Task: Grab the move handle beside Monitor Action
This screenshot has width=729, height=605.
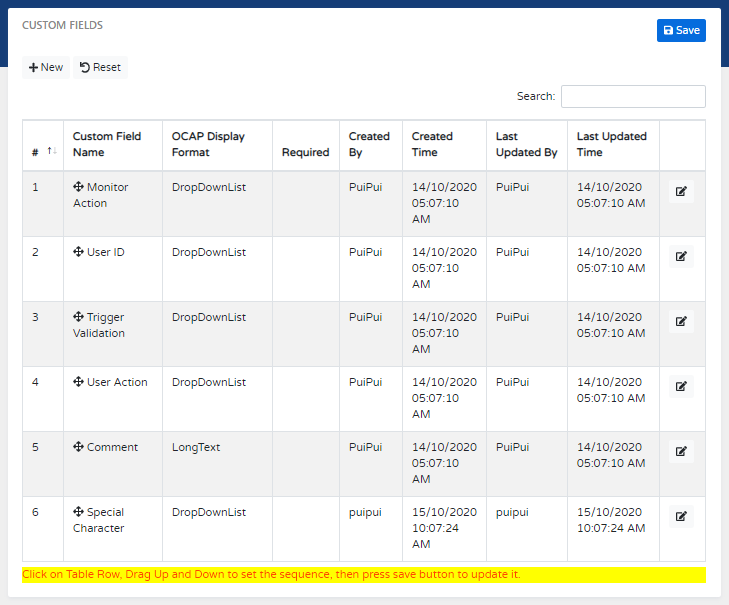Action: pos(79,187)
